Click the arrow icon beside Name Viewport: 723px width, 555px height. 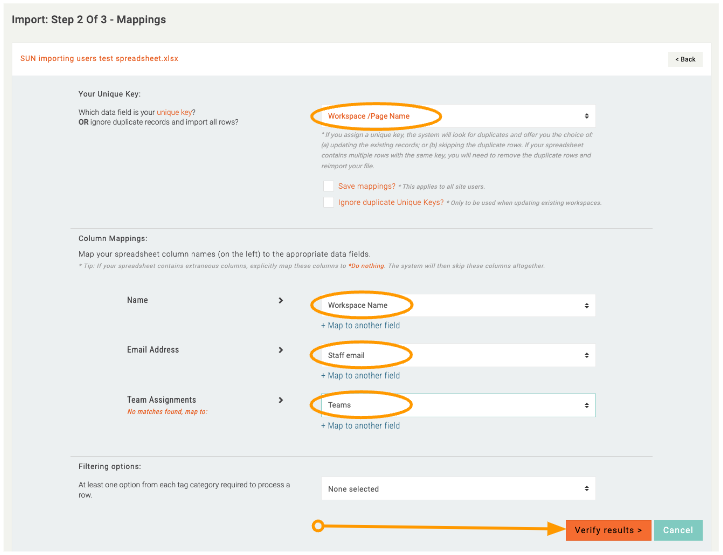coord(280,300)
